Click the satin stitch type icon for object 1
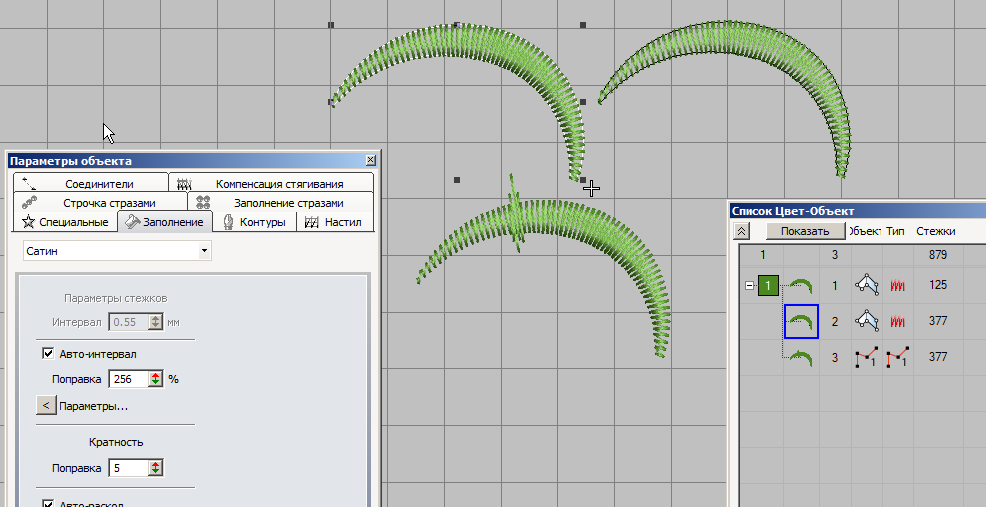986x507 pixels. (x=897, y=286)
